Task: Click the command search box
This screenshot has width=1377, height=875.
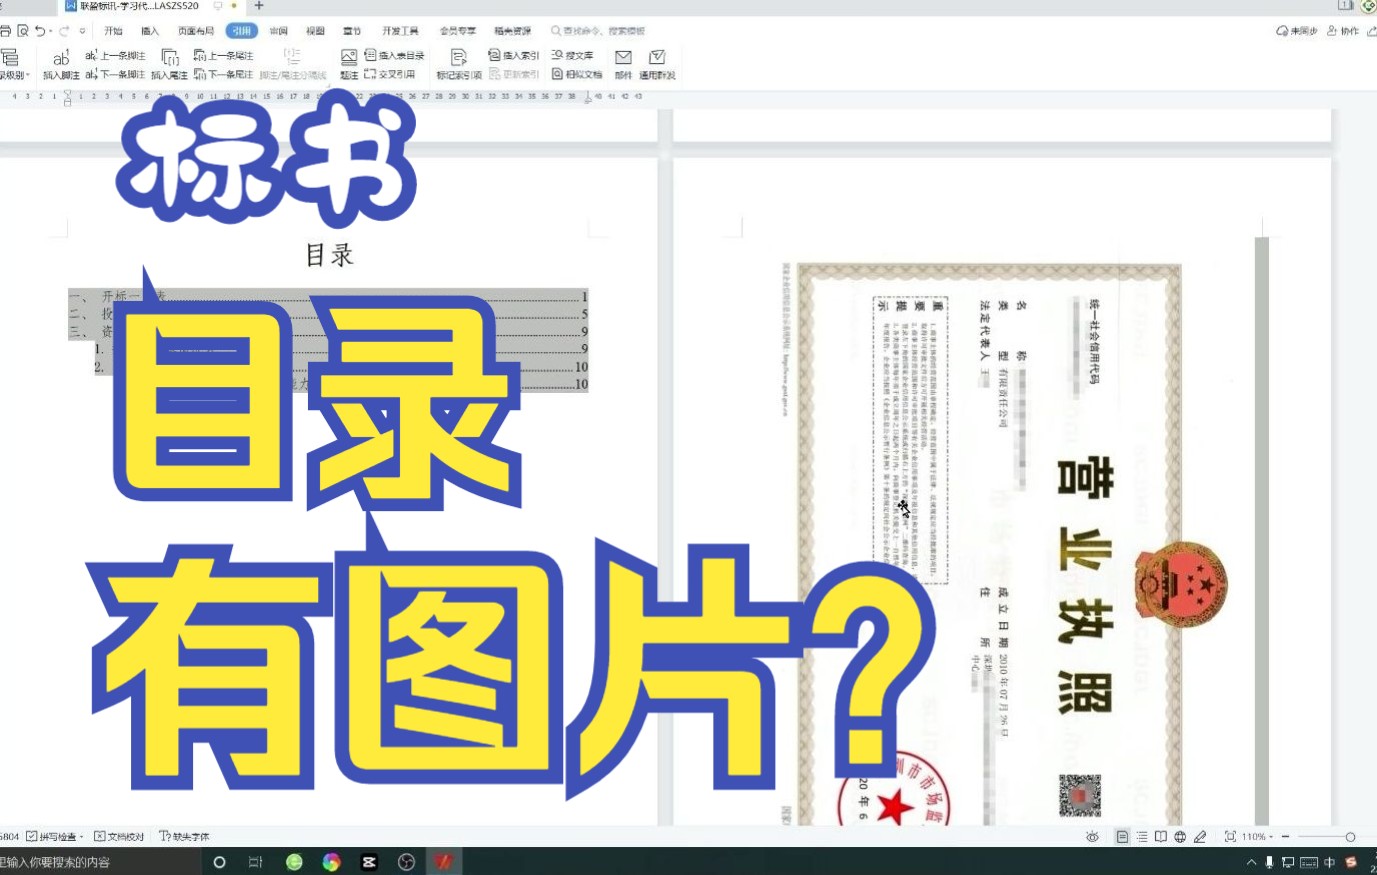Action: click(x=598, y=31)
